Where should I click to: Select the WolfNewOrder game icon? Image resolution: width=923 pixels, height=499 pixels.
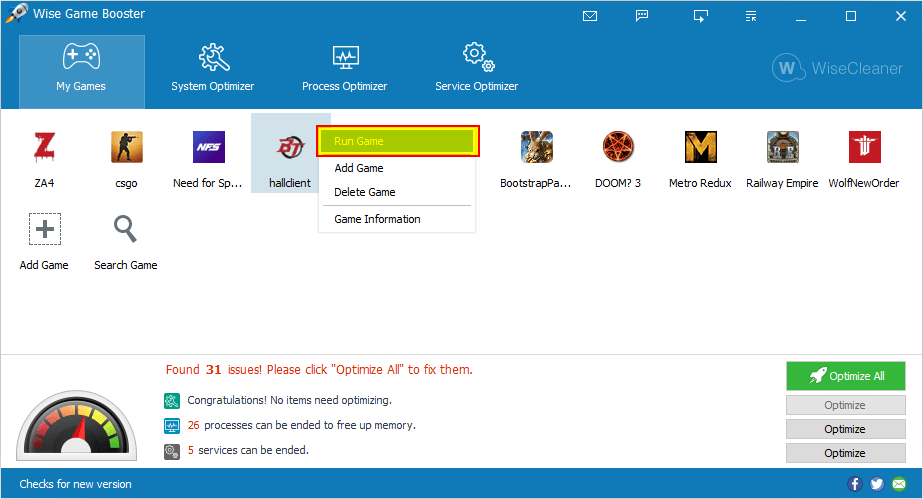tap(864, 147)
